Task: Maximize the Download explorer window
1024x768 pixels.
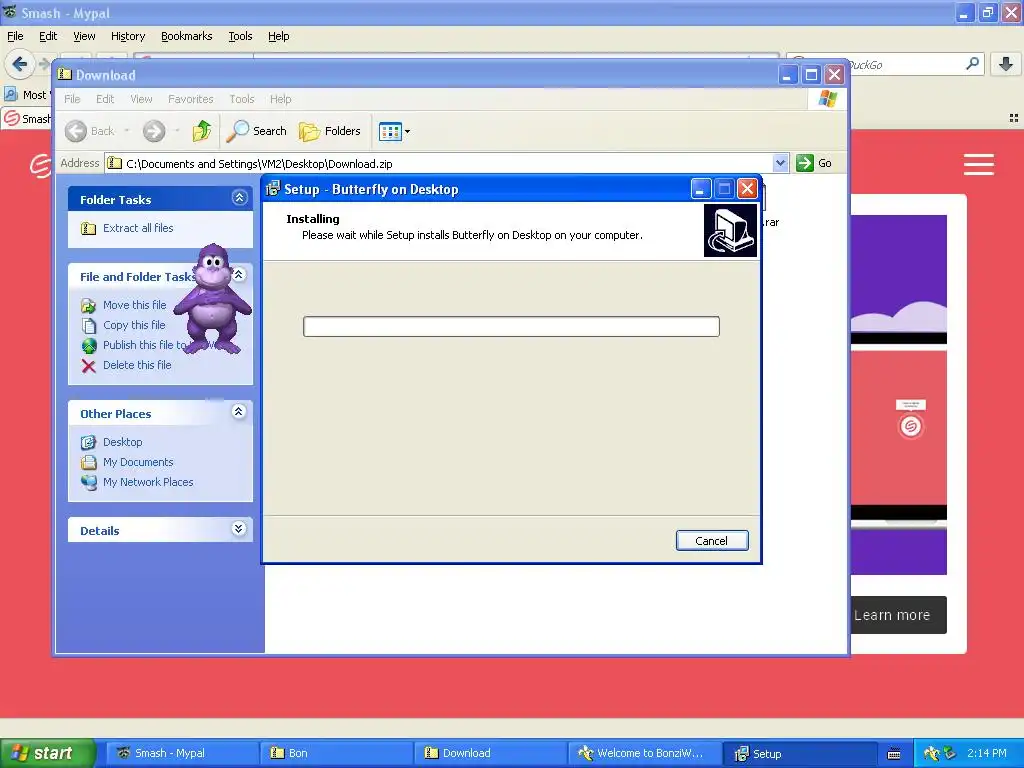Action: [x=811, y=74]
